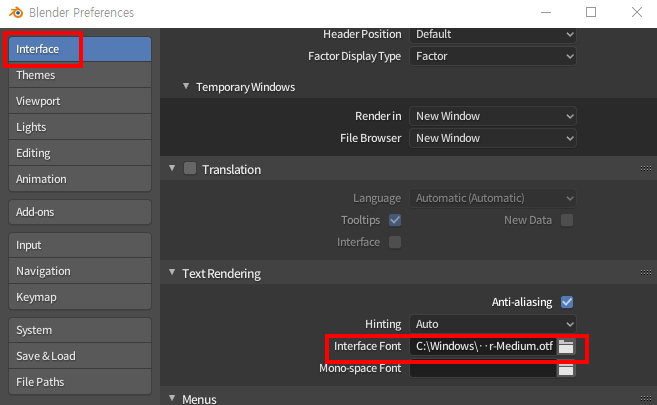Image resolution: width=657 pixels, height=405 pixels.
Task: Open Navigation preferences
Action: coord(80,271)
